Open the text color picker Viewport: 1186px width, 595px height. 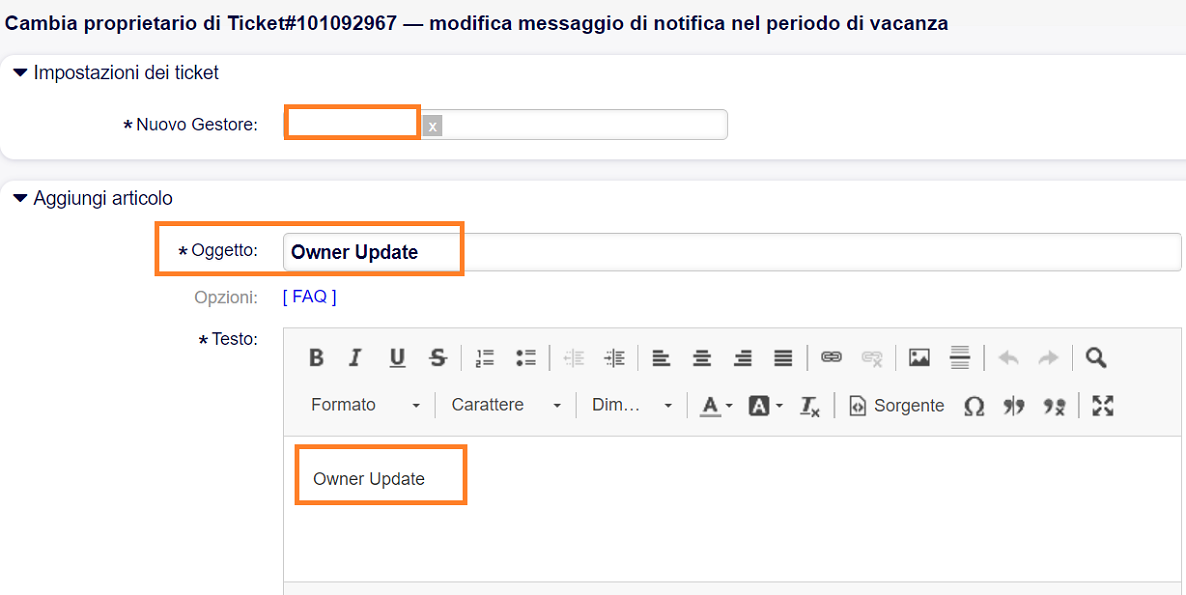pos(715,406)
